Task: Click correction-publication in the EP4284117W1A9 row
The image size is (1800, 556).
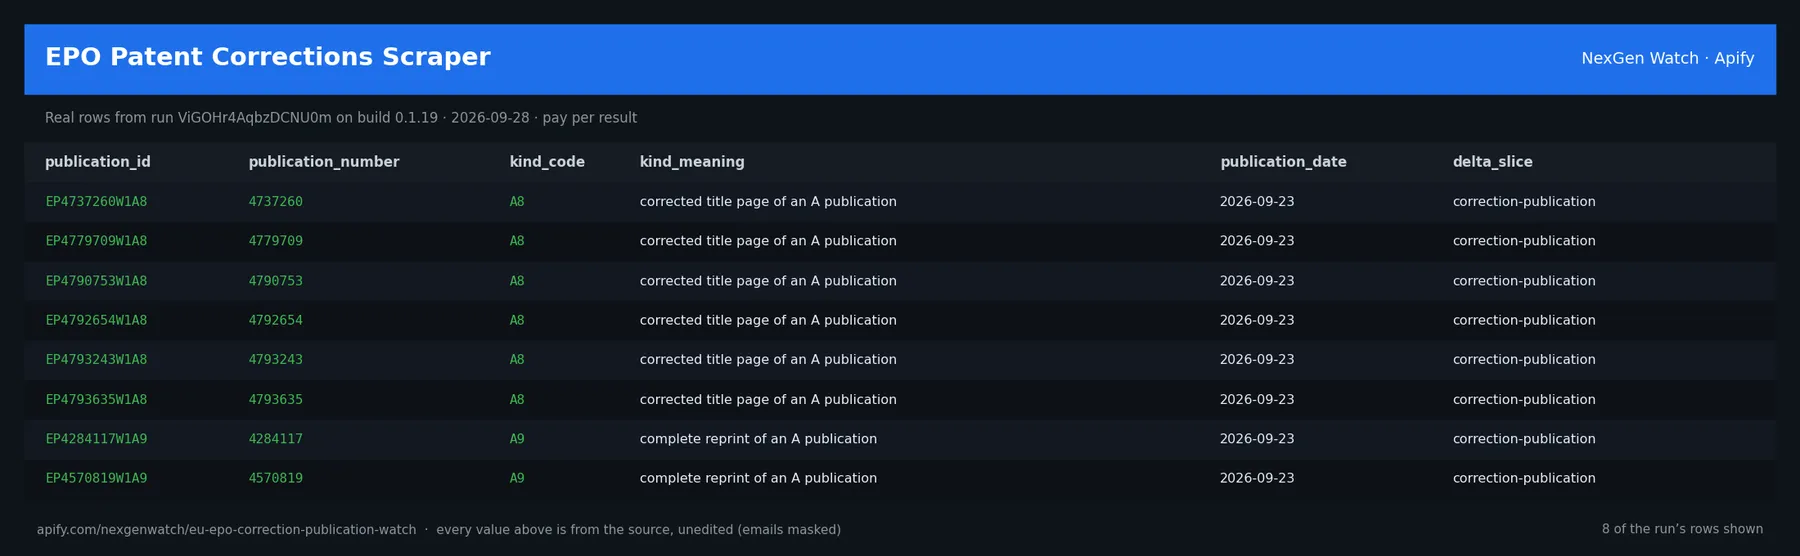Action: click(x=1524, y=439)
